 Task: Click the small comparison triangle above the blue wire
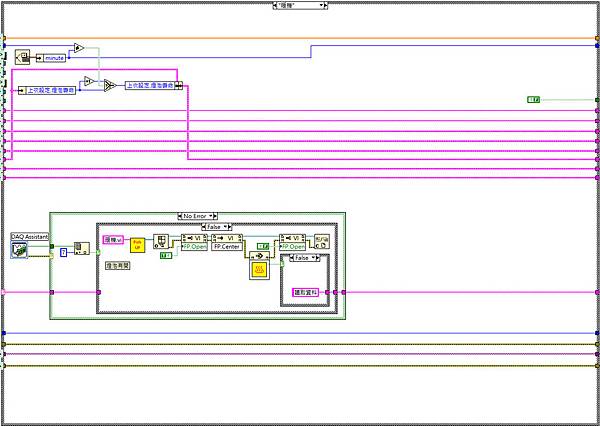coord(89,81)
